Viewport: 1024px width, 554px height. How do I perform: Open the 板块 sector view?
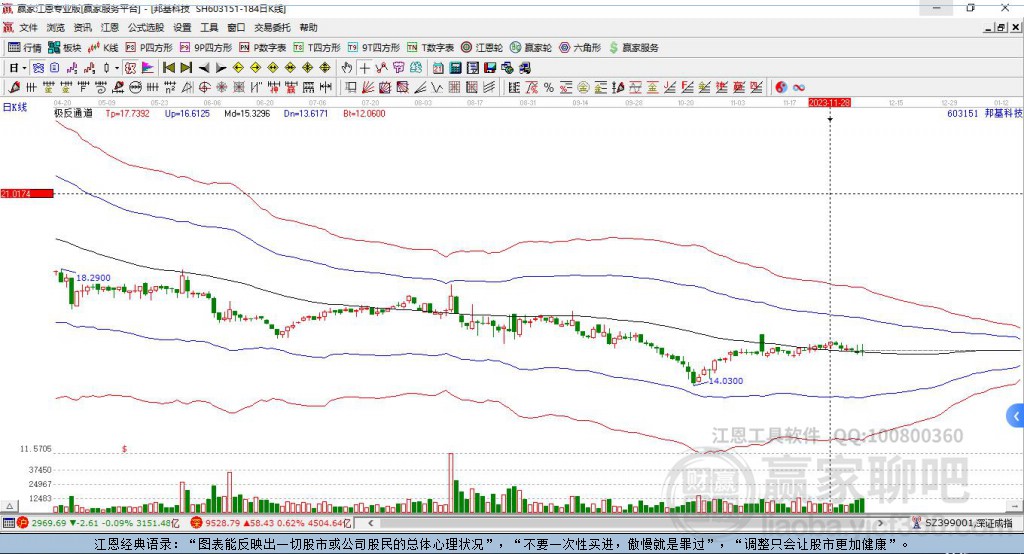65,48
